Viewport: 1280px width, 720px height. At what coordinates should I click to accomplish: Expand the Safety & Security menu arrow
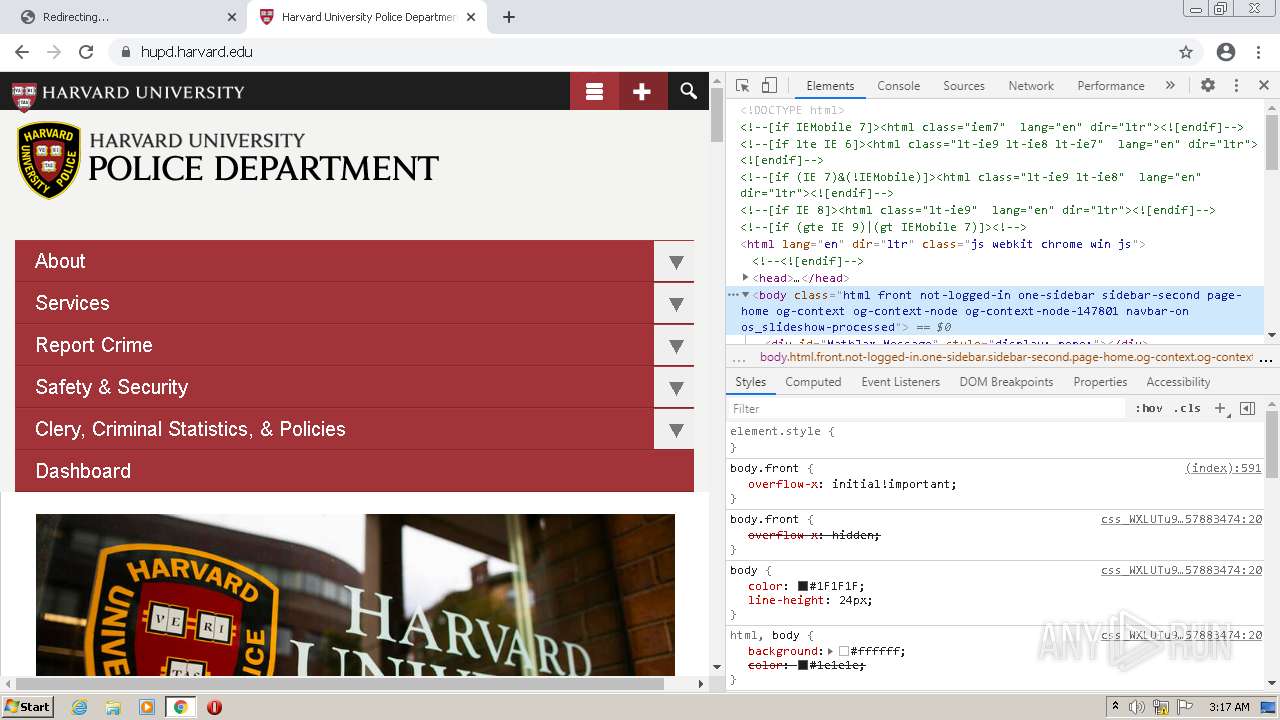tap(675, 387)
